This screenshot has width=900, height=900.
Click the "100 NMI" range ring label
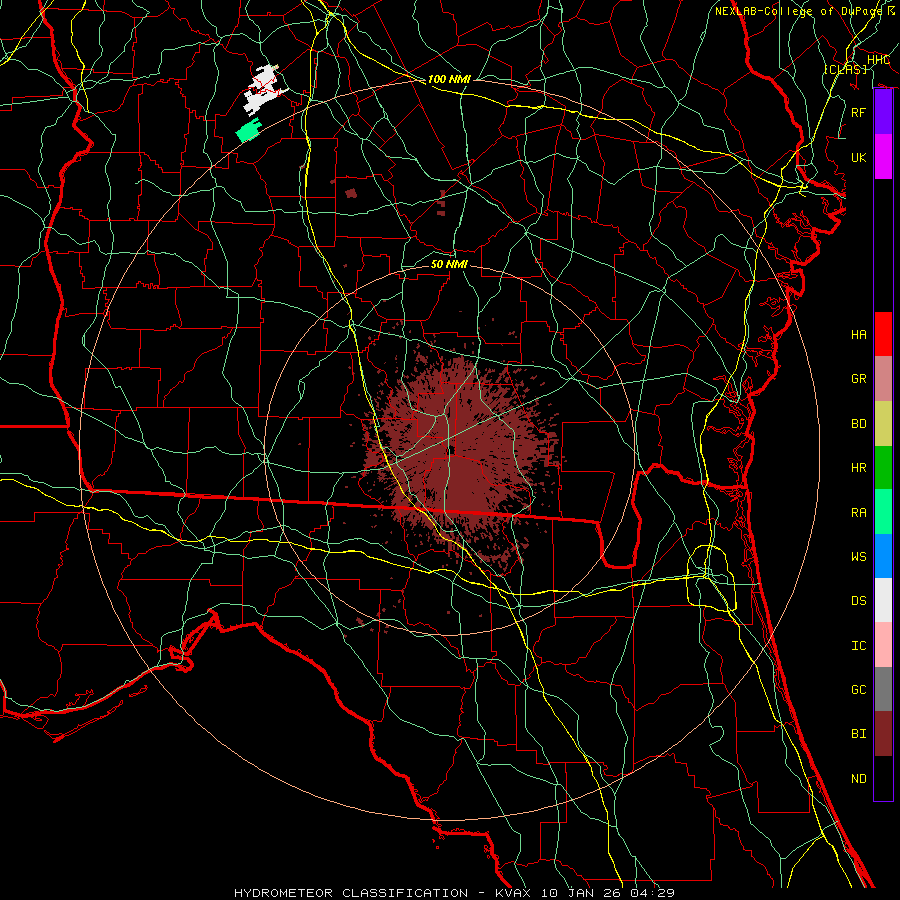[x=449, y=79]
